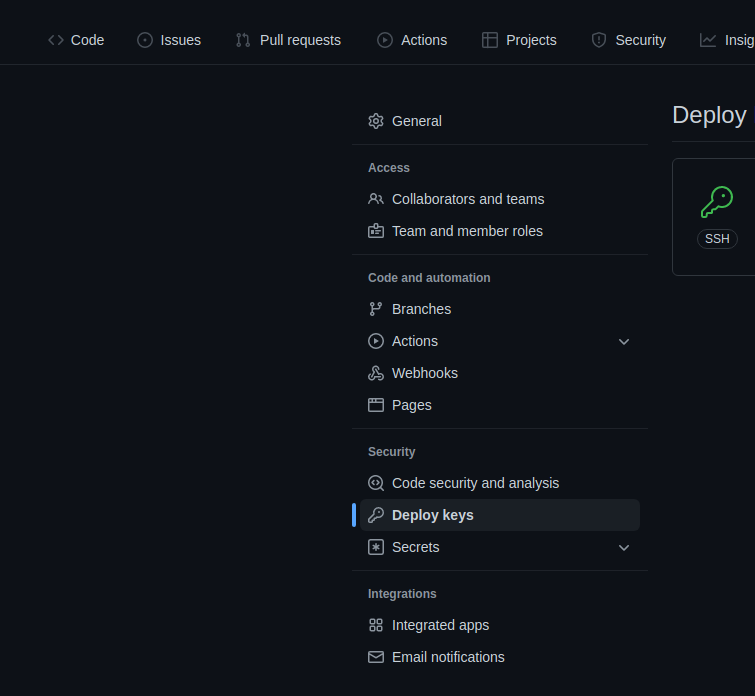Click the General settings gear icon
The height and width of the screenshot is (696, 755).
376,121
